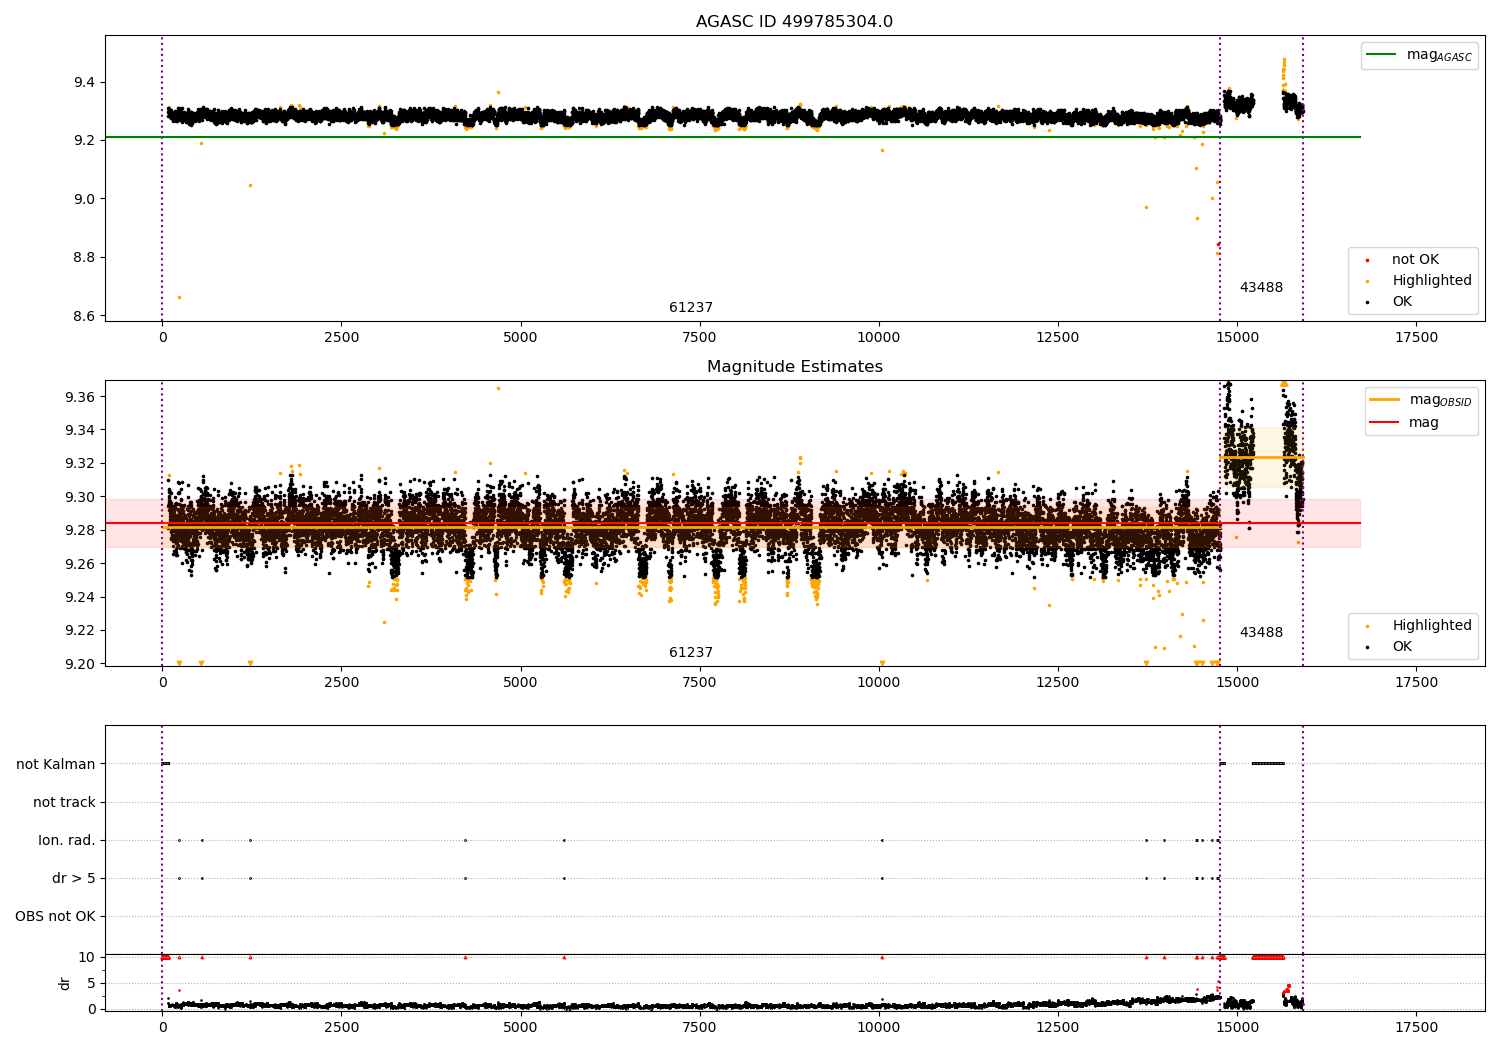Click the '12500' x-axis tick under top plot
Image resolution: width=1500 pixels, height=1050 pixels.
(1058, 338)
